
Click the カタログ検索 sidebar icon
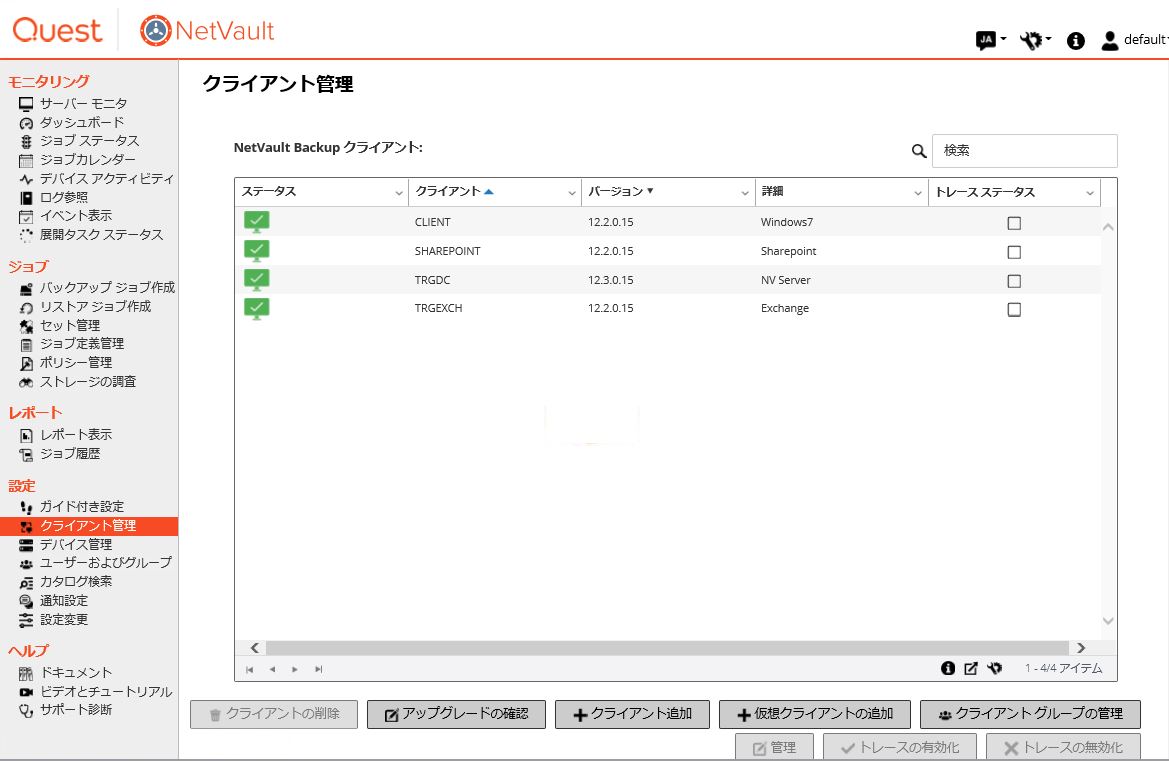tap(26, 583)
